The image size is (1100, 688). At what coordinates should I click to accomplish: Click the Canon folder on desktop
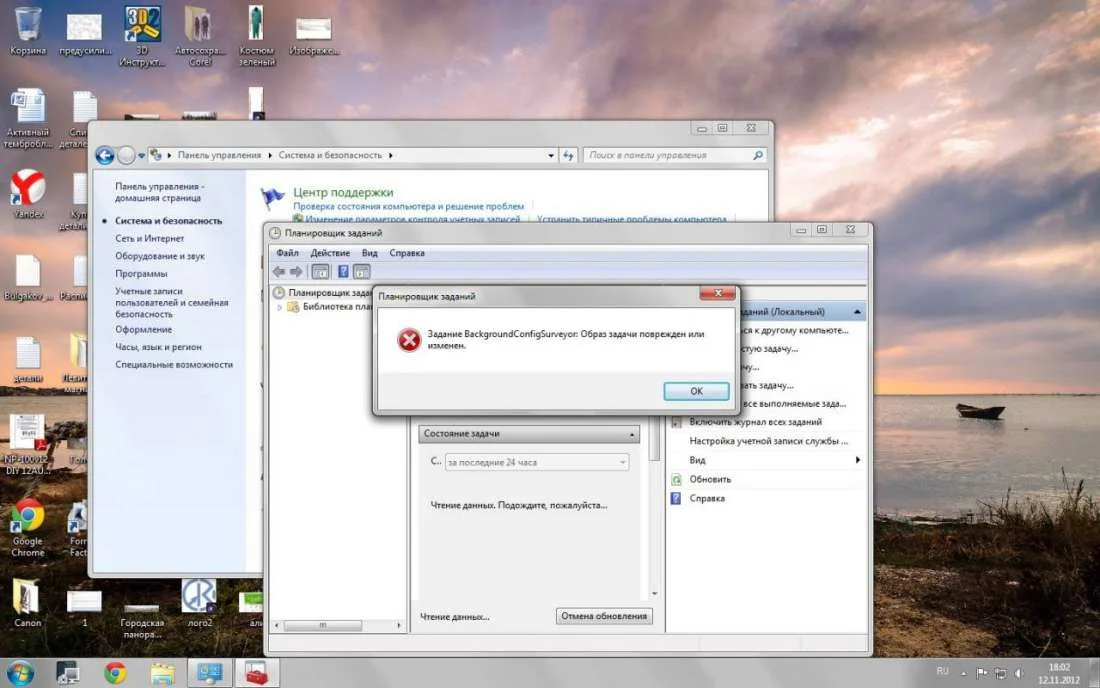pyautogui.click(x=27, y=602)
